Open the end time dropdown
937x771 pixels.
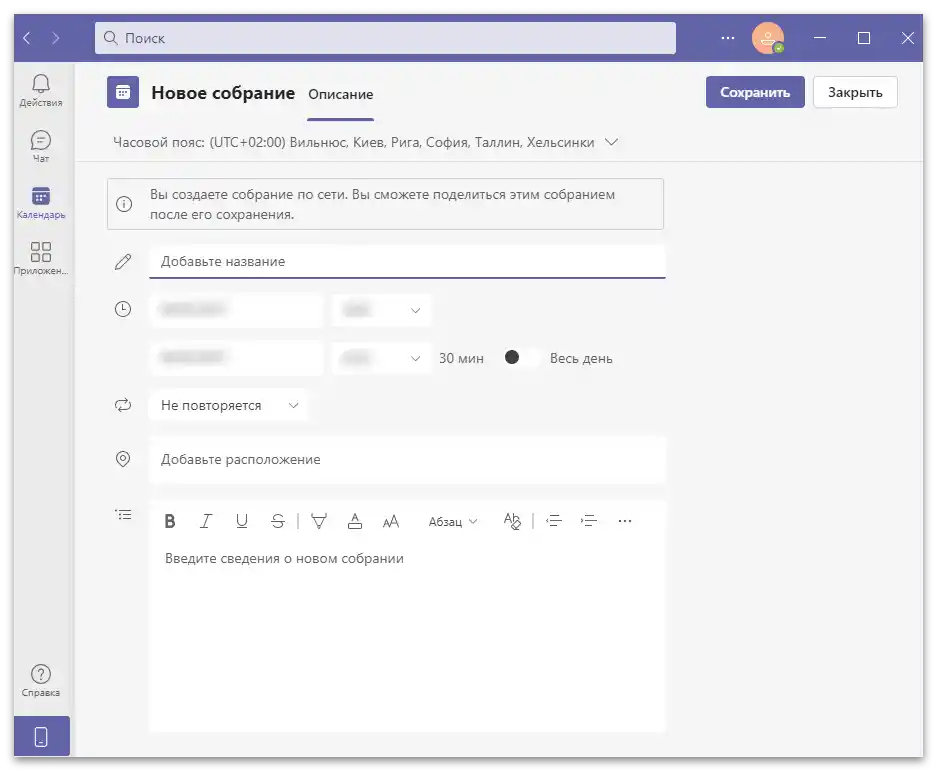click(x=381, y=358)
